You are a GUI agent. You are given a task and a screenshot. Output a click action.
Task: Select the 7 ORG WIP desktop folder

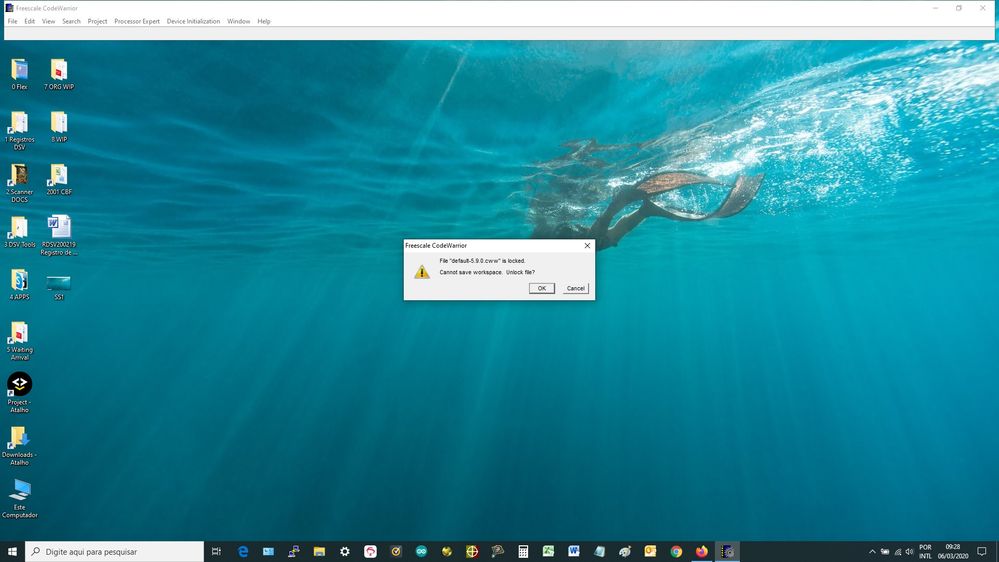pos(59,74)
